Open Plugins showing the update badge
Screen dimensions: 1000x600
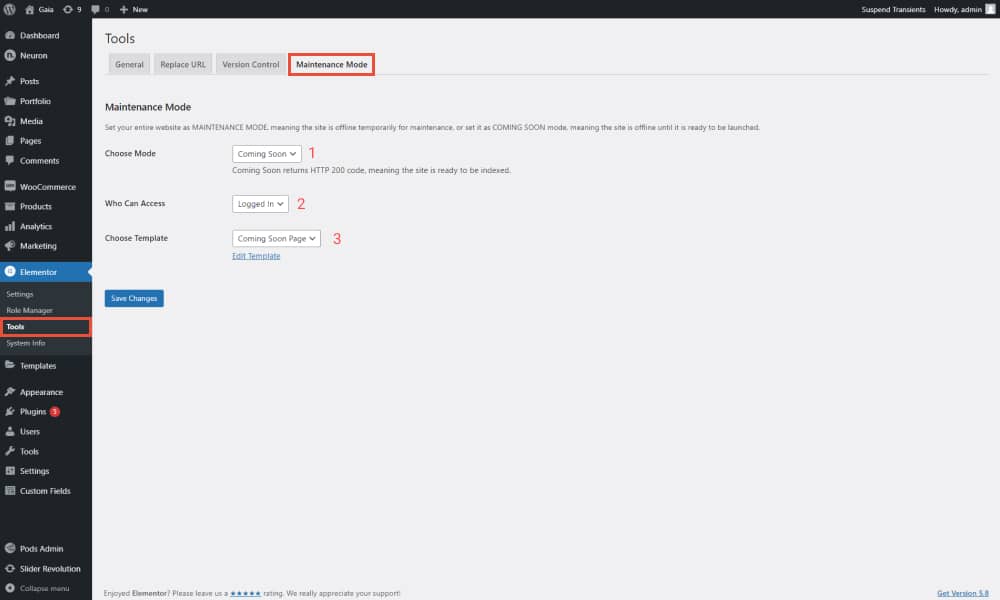pyautogui.click(x=33, y=411)
